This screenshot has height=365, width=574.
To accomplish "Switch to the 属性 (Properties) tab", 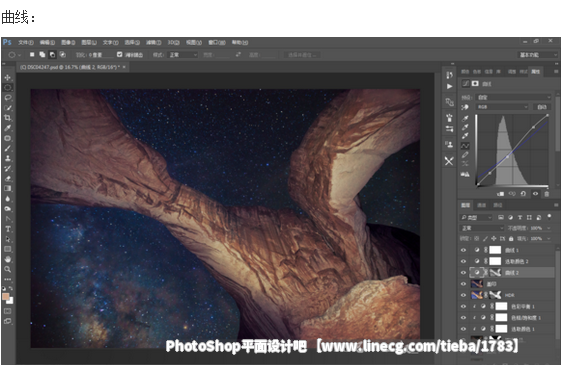I will coord(536,72).
